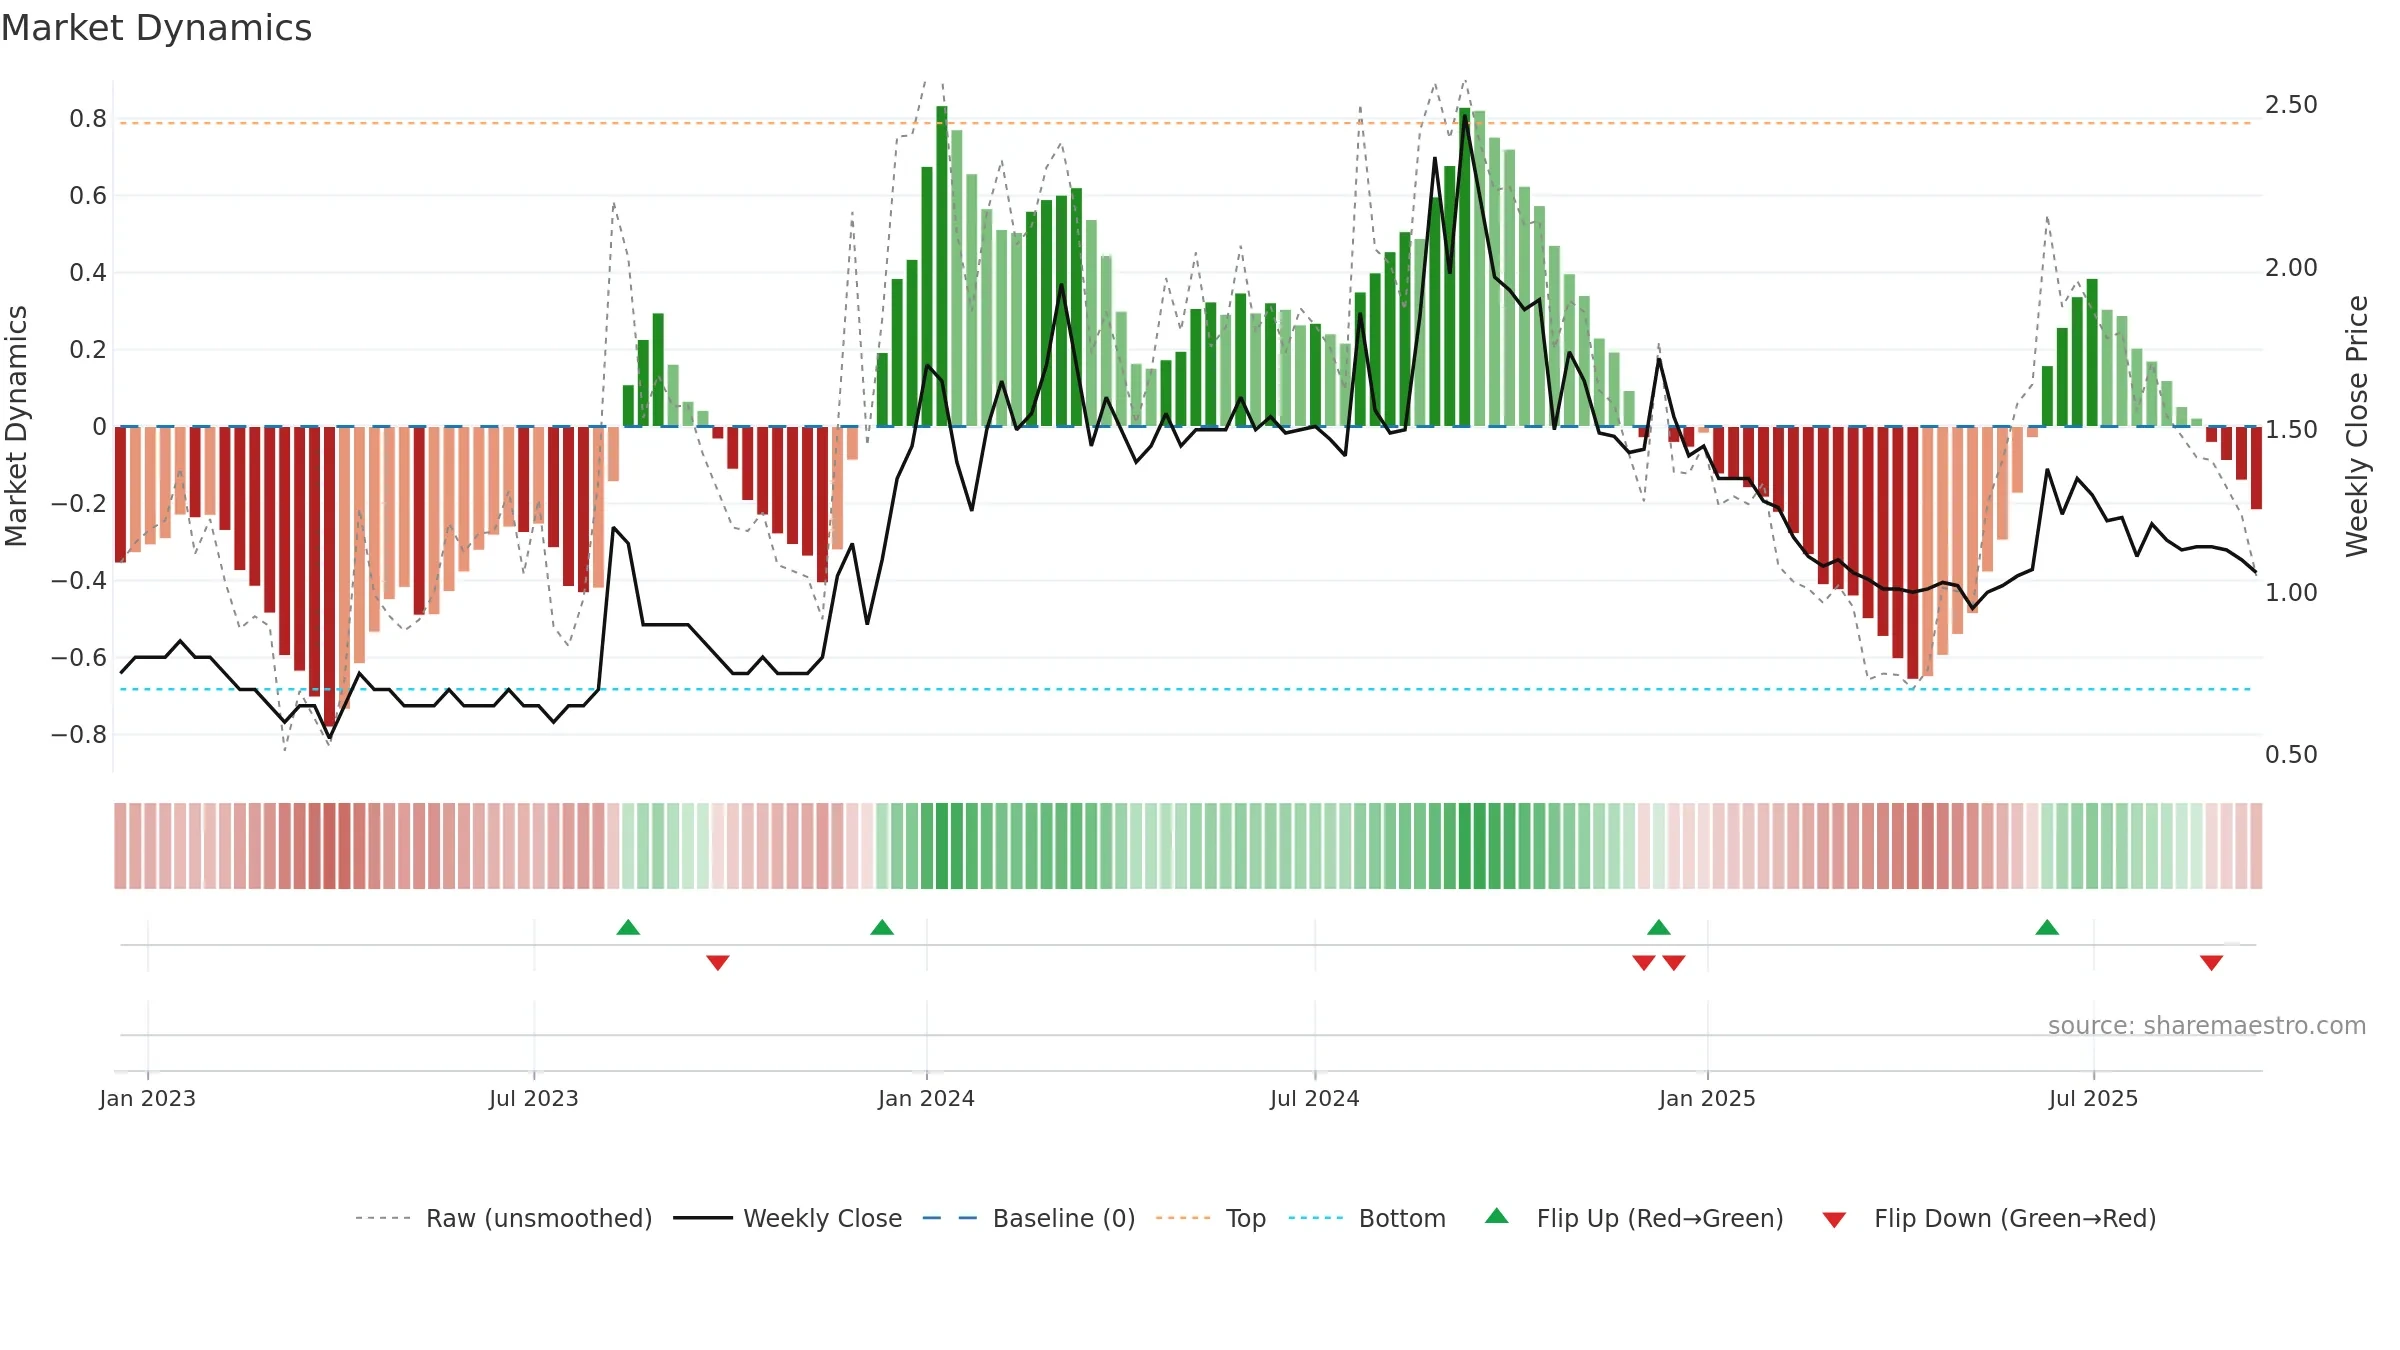Toggle Flip Down (Green→Red) legend entry
Viewport: 2400px width, 1350px height.
click(1989, 1218)
